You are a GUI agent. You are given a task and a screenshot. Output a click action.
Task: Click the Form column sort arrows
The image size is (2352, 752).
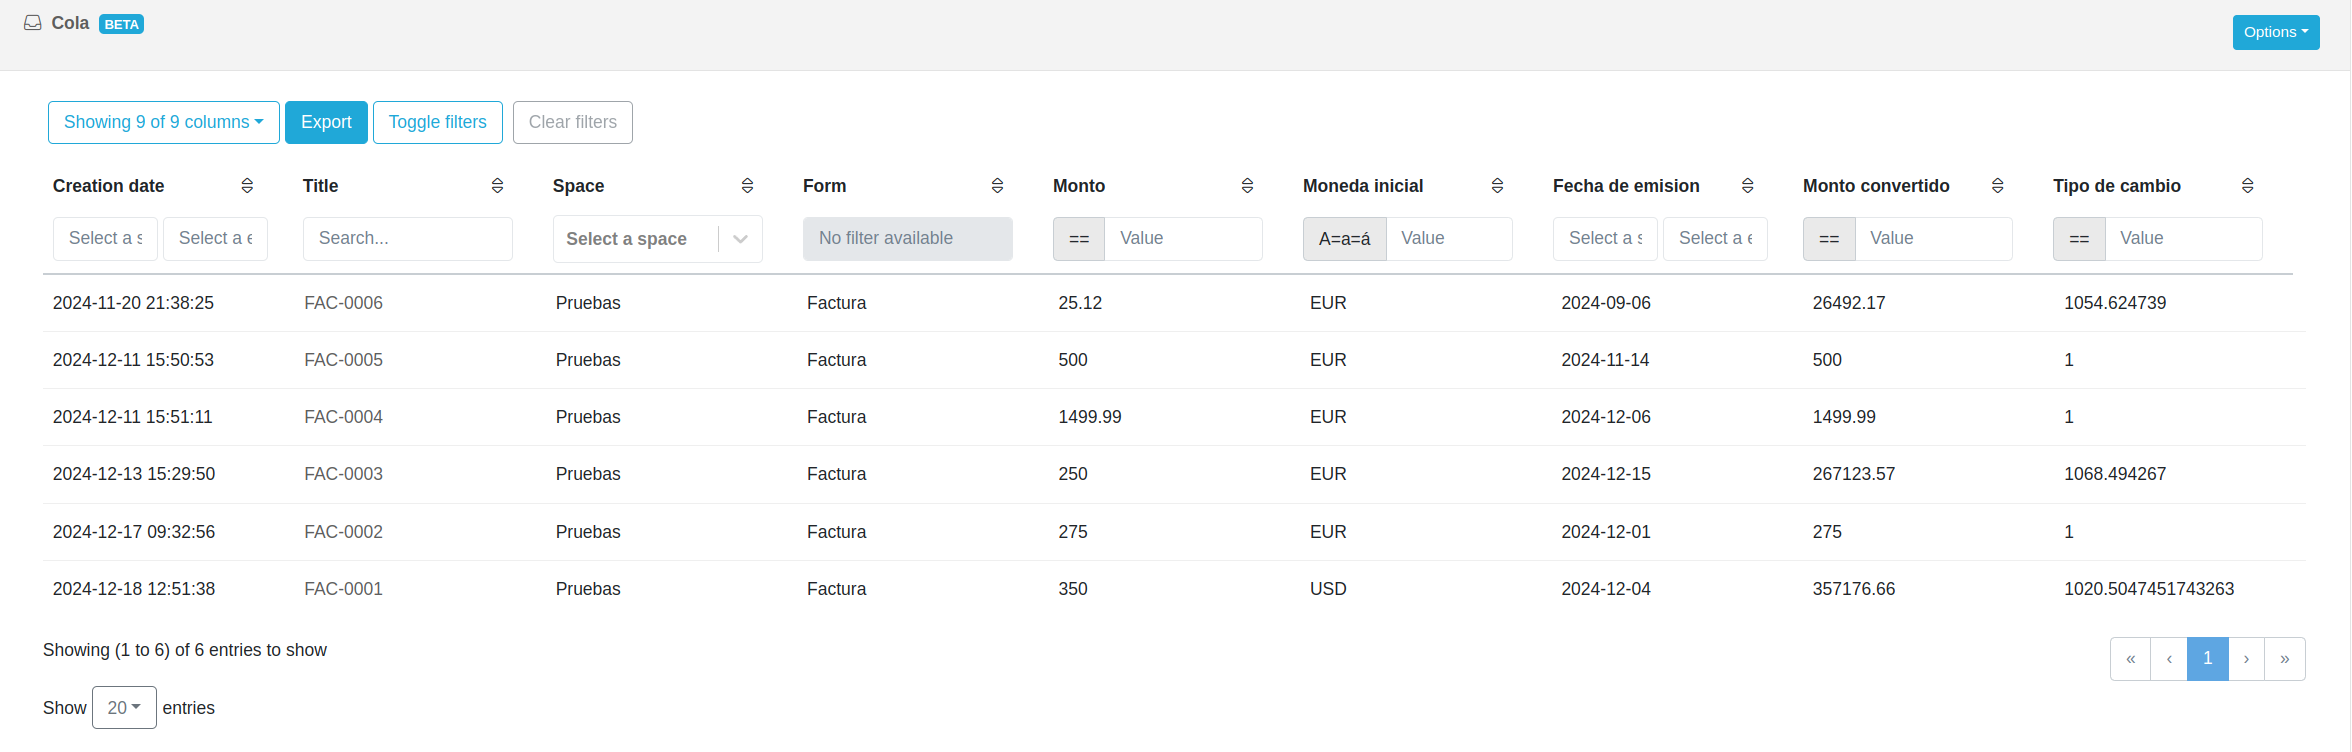tap(997, 186)
